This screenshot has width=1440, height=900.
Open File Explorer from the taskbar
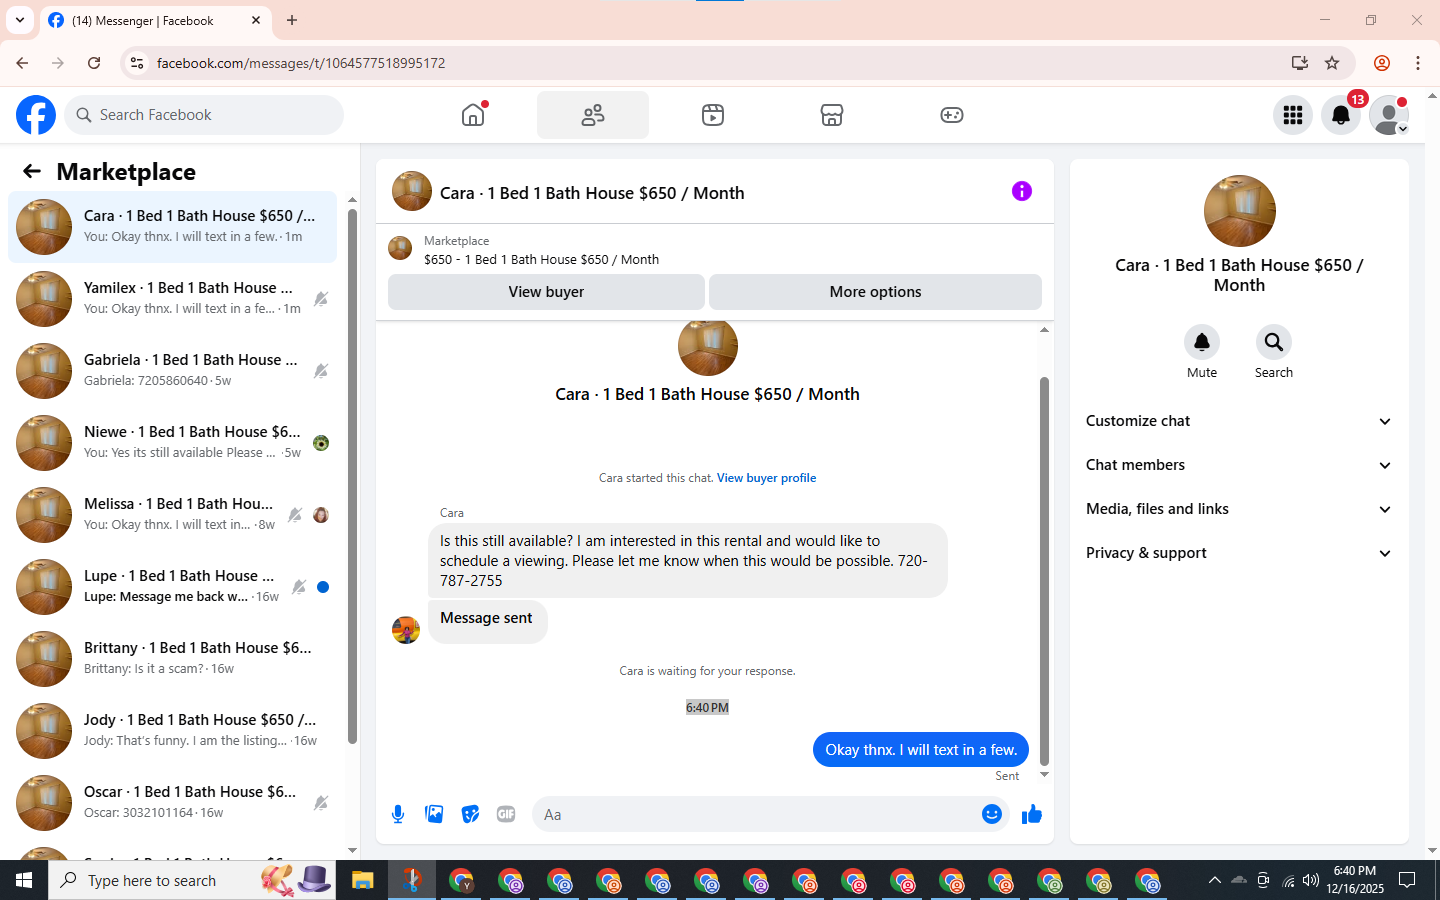(362, 880)
